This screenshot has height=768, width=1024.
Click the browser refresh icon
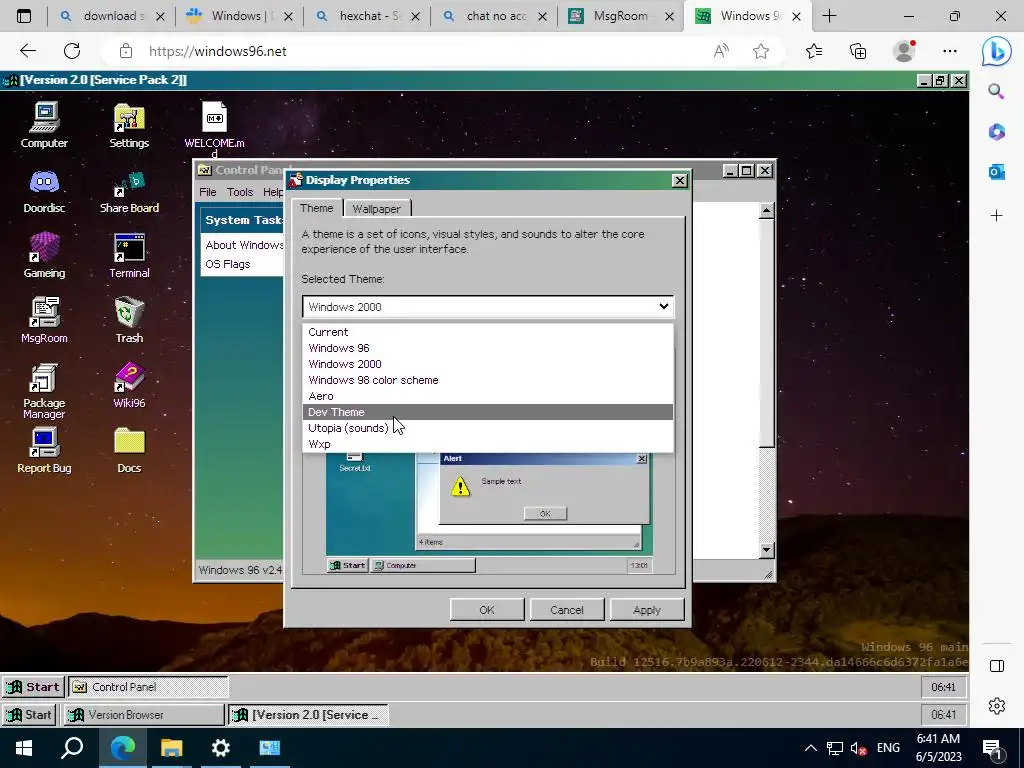pos(72,51)
